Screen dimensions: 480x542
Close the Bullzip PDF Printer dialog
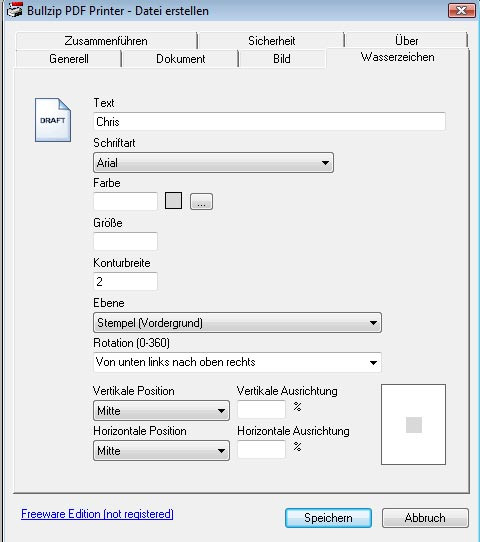pos(462,10)
